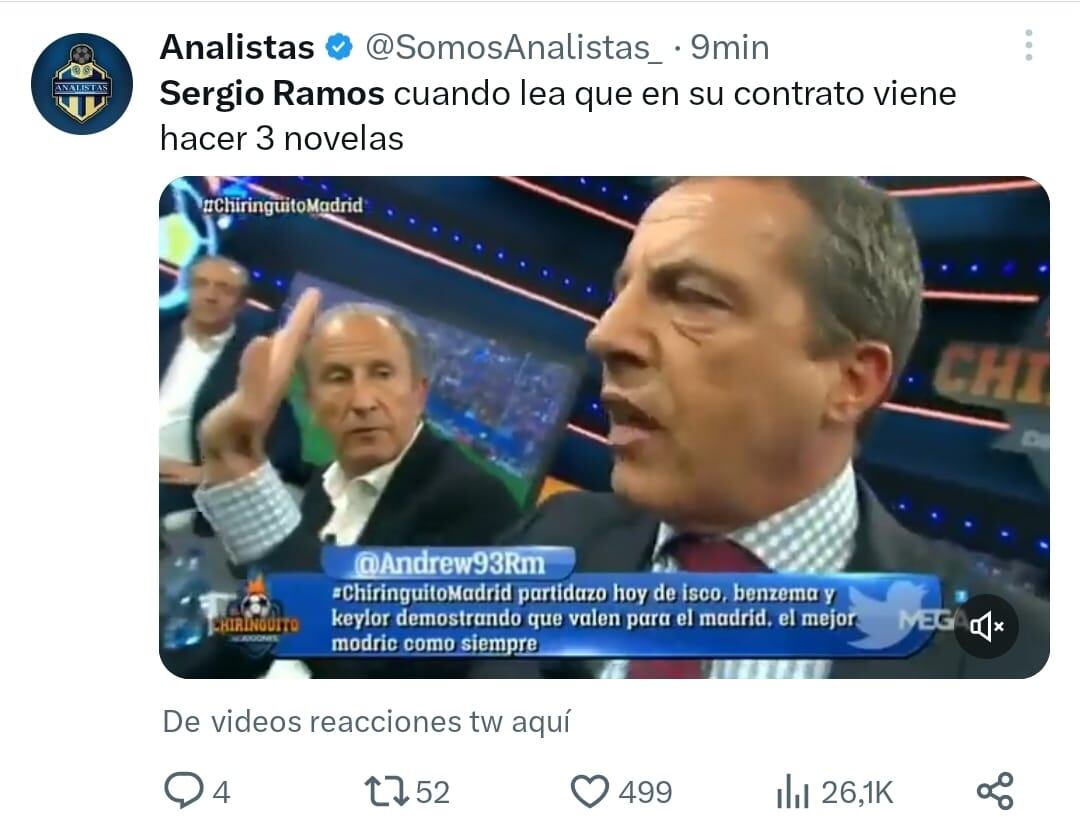The width and height of the screenshot is (1080, 821).
Task: Open the Analistas display name link
Action: 237,48
